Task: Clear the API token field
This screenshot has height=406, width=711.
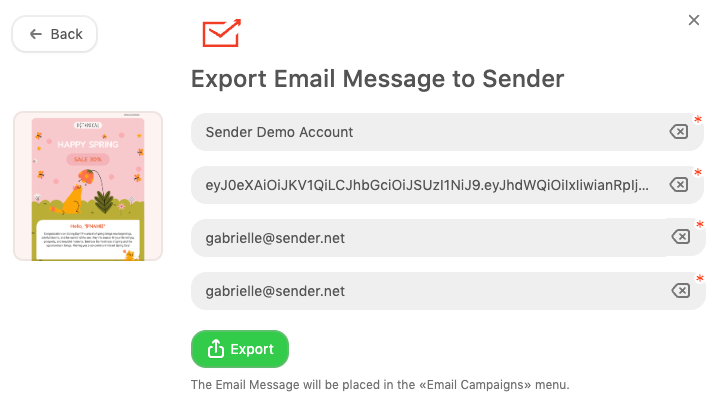Action: (x=679, y=185)
